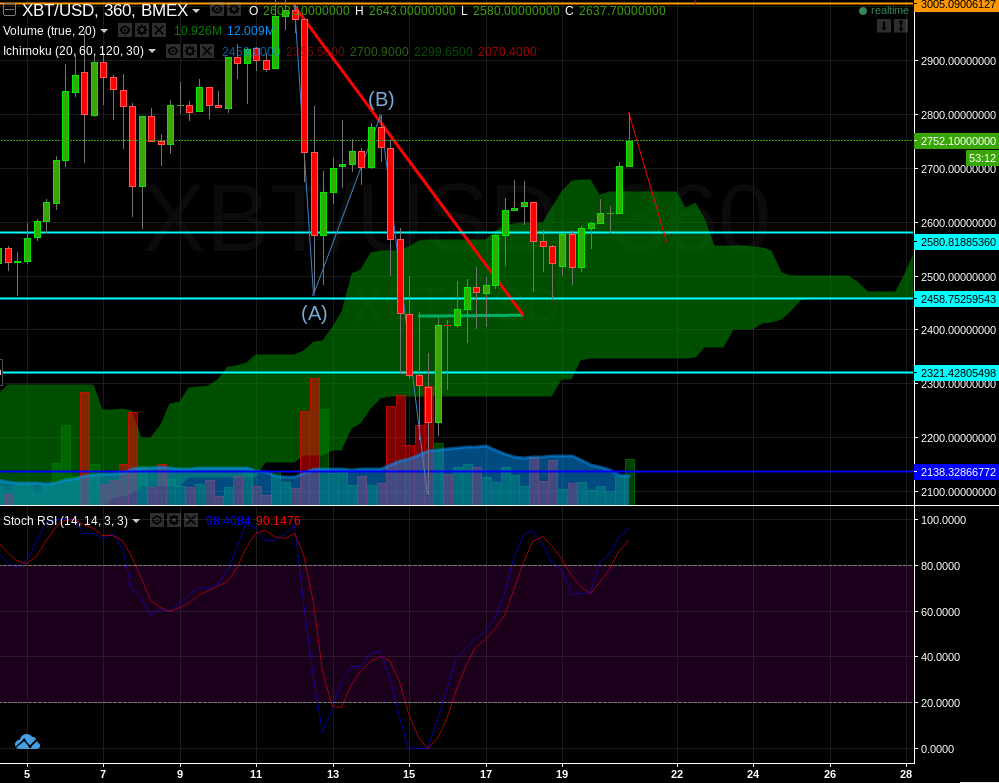Toggle the Ichimoku indicator eye icon
This screenshot has width=999, height=783.
click(173, 51)
